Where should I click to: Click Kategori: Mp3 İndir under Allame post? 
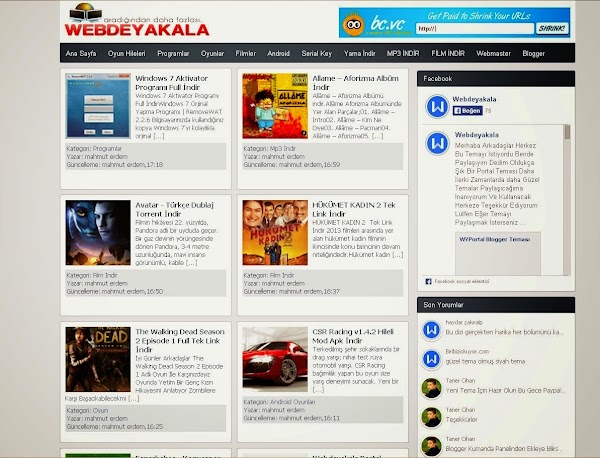(269, 148)
